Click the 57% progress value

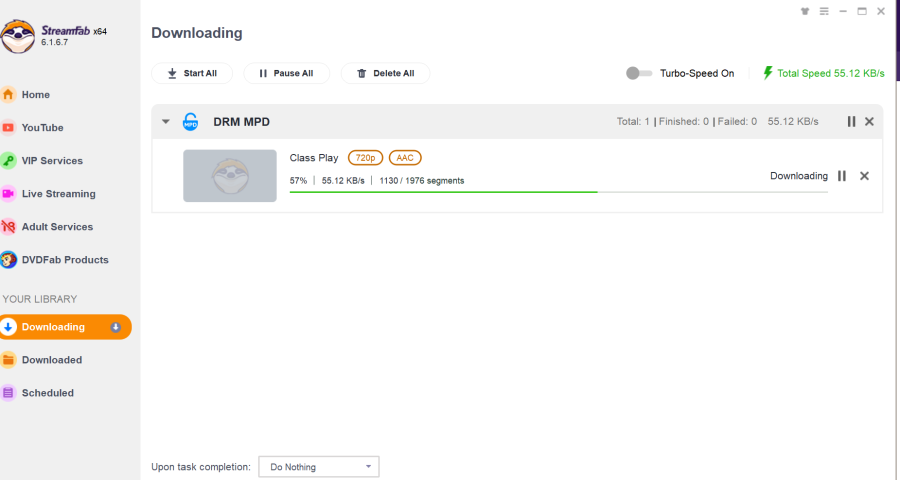click(298, 180)
